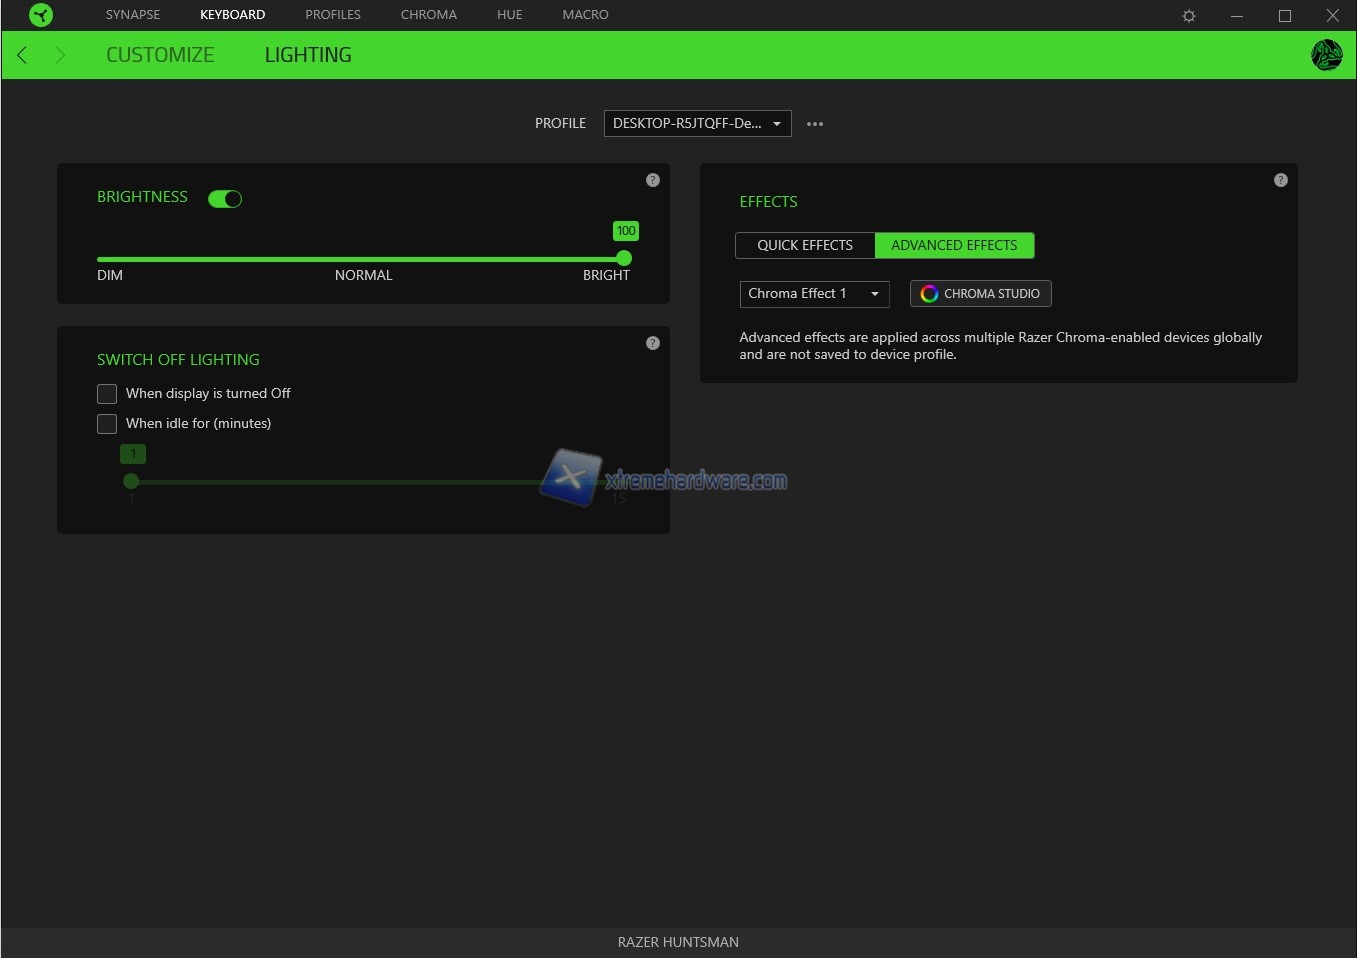Expand the Profile dropdown
Viewport: 1357px width, 958px height.
click(x=697, y=124)
